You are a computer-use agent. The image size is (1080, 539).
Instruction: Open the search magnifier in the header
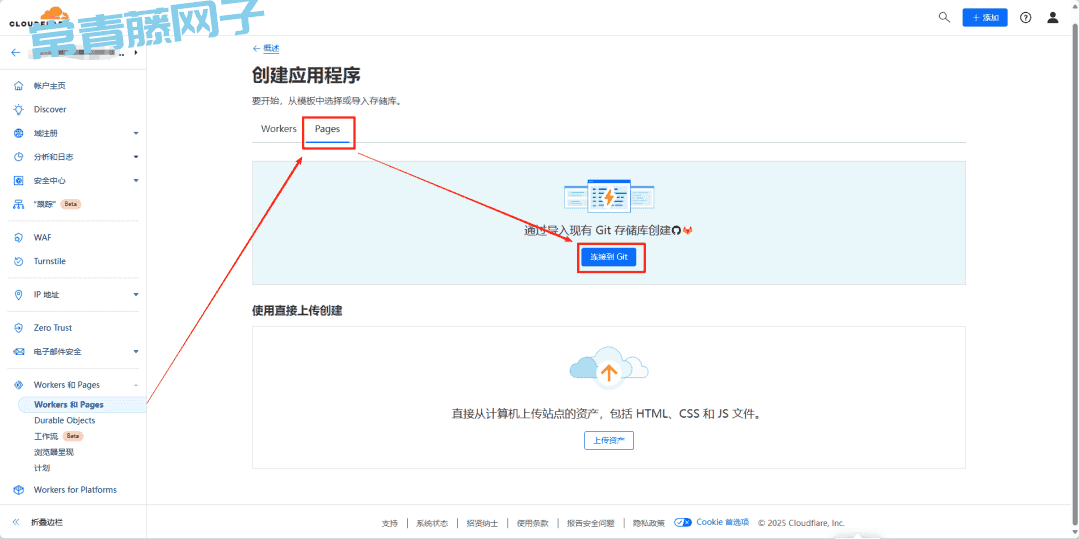(944, 17)
